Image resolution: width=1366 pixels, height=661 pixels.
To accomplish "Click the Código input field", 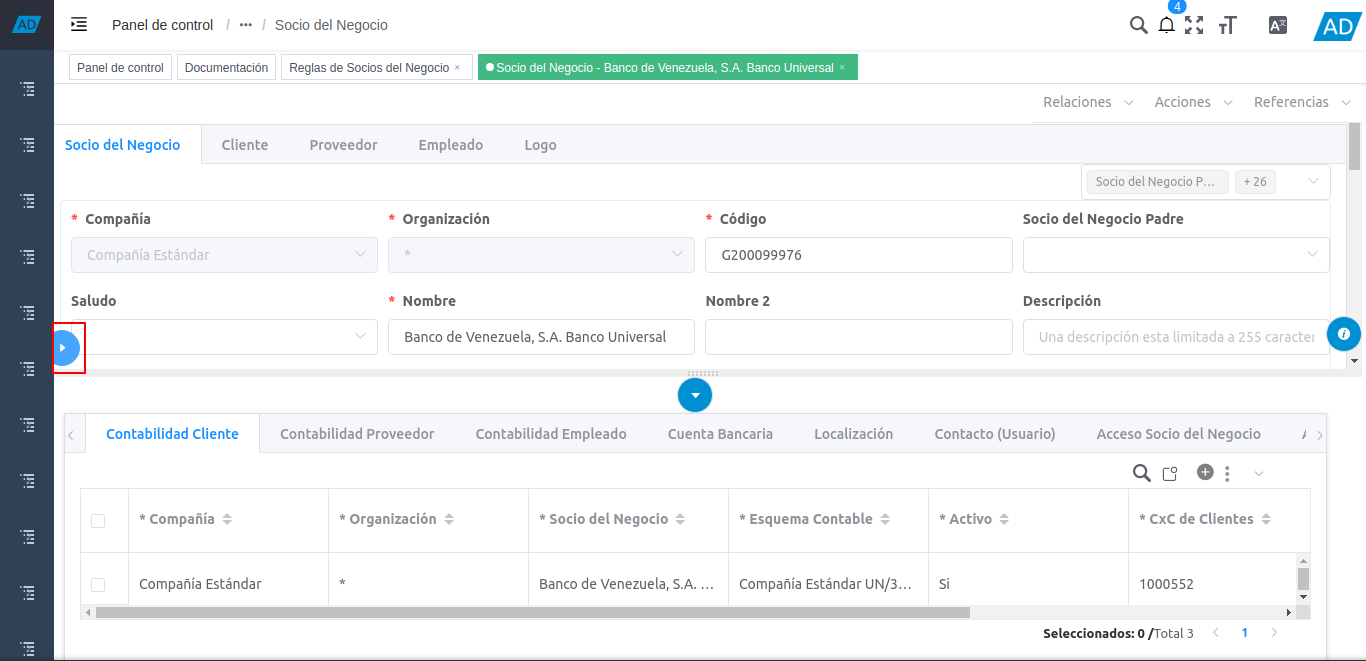I will (858, 255).
